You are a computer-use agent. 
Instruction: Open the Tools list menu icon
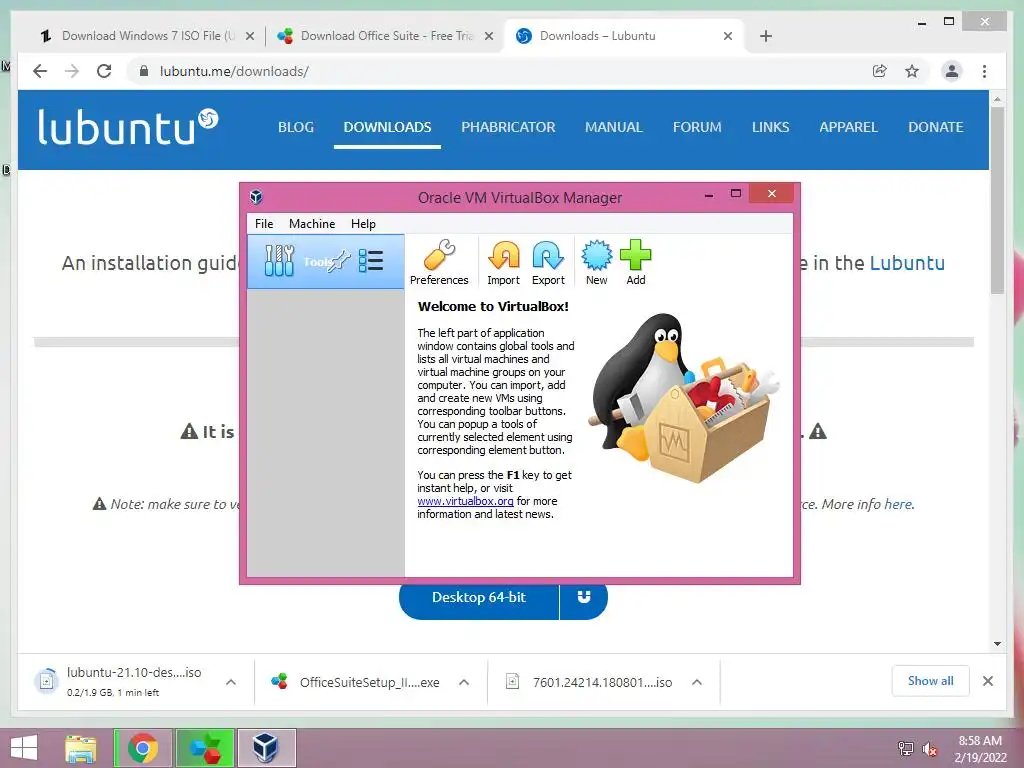(371, 261)
